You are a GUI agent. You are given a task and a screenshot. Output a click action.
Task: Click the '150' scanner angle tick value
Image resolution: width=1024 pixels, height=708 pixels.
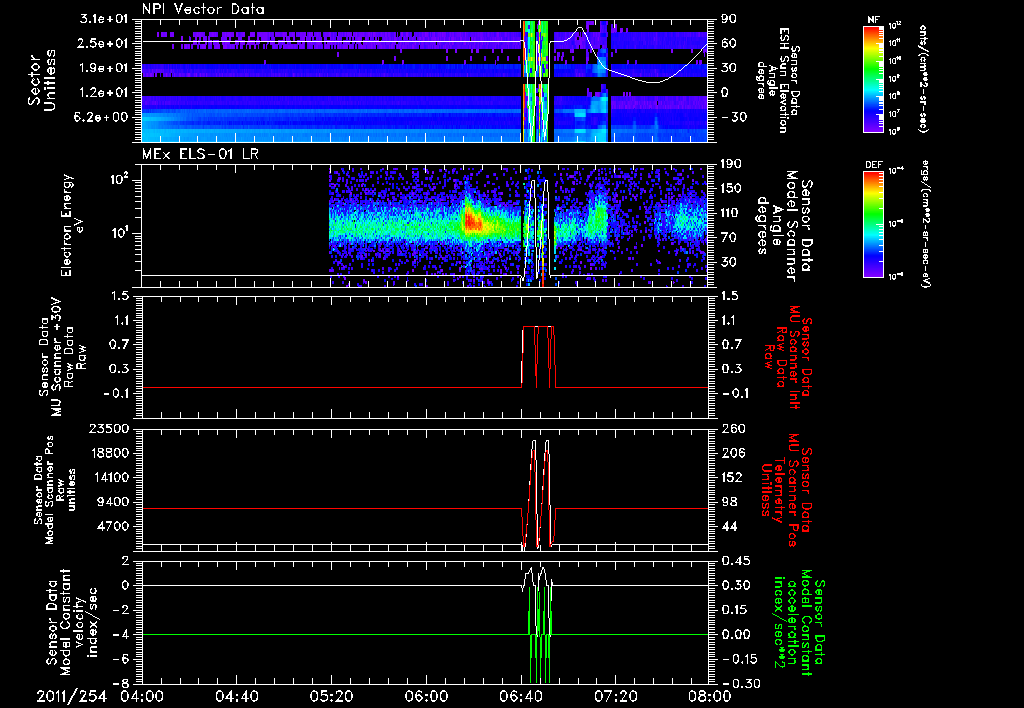tap(731, 189)
